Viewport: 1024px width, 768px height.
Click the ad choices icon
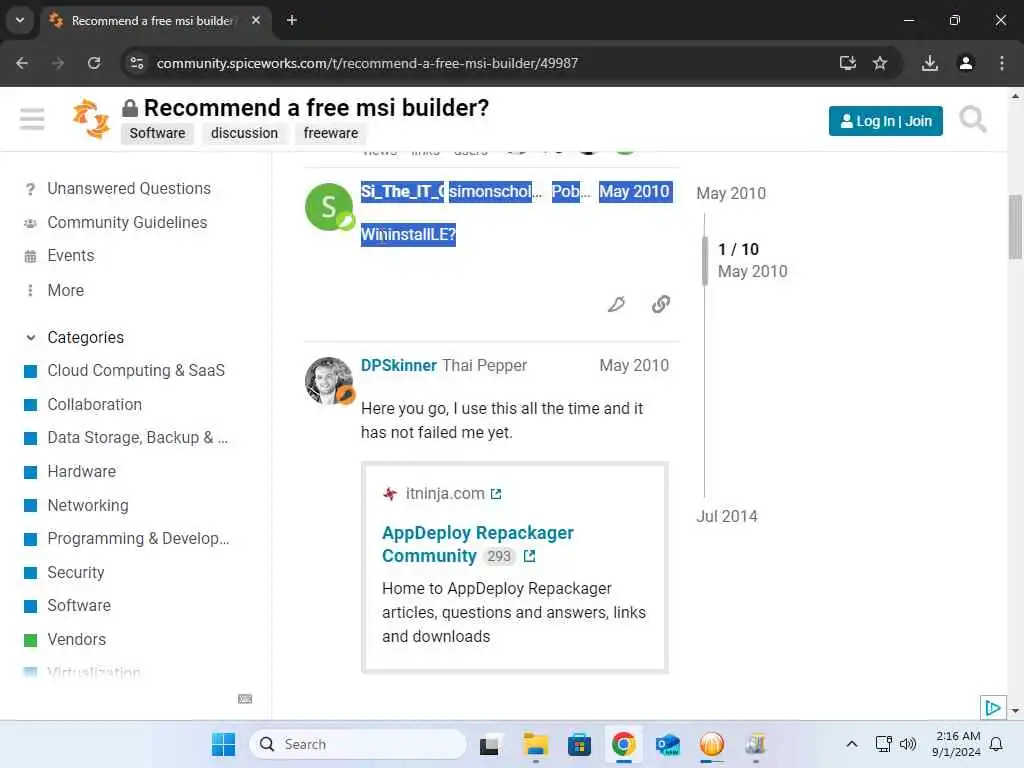click(x=993, y=708)
